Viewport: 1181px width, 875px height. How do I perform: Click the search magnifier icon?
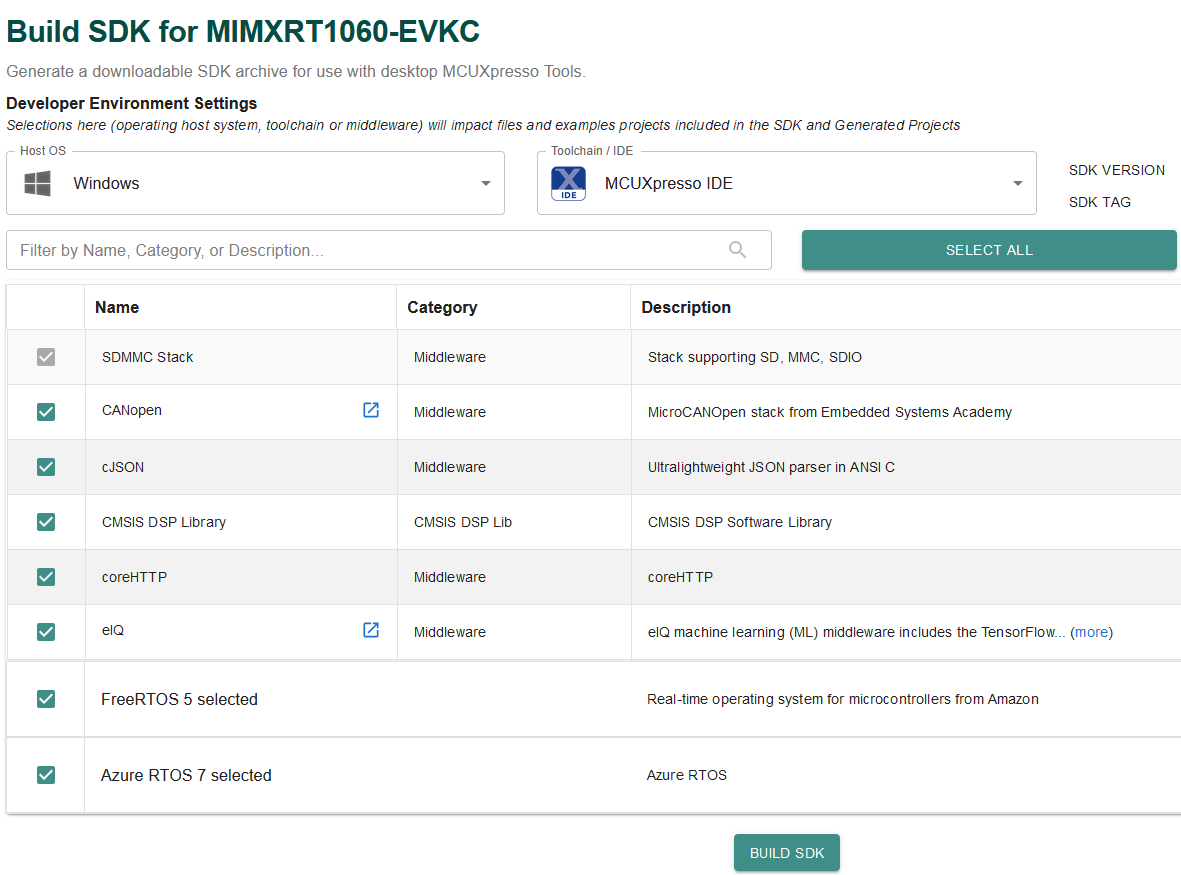tap(738, 250)
